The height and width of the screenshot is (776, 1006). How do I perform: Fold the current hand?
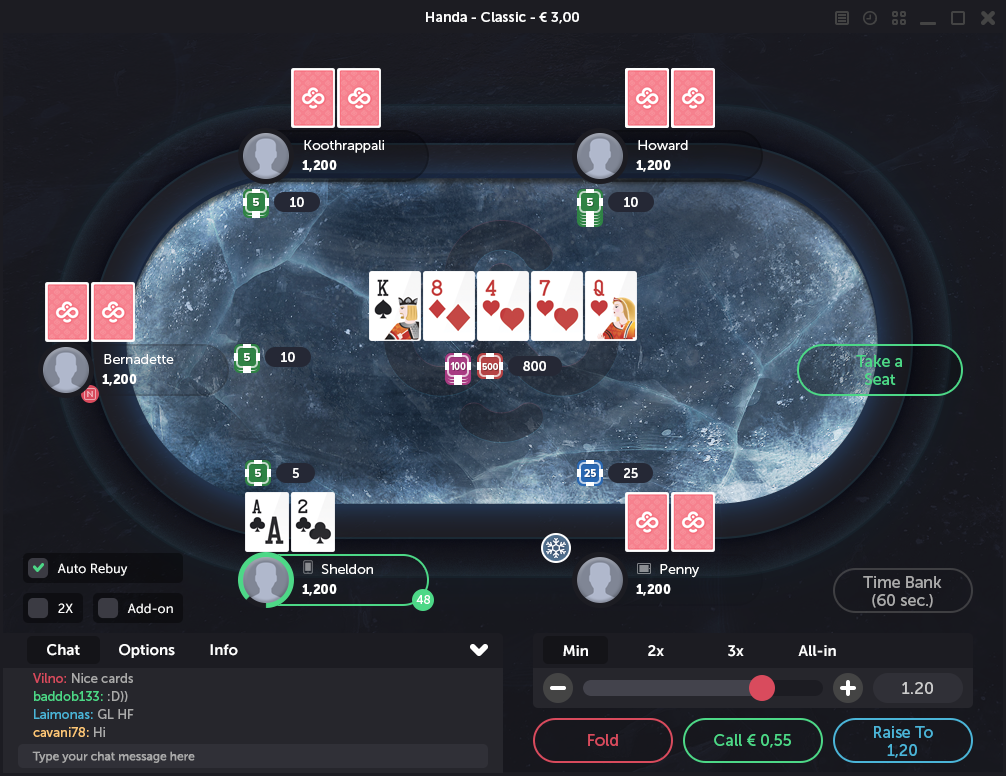(x=602, y=740)
